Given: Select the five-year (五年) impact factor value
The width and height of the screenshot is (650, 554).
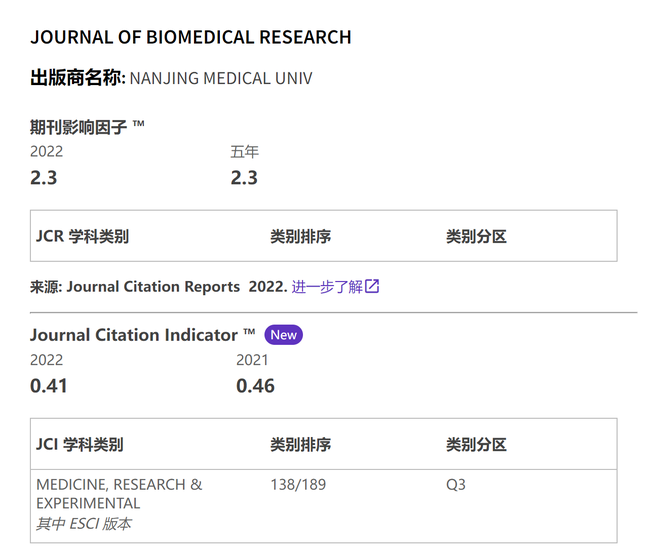Looking at the screenshot, I should [x=244, y=178].
